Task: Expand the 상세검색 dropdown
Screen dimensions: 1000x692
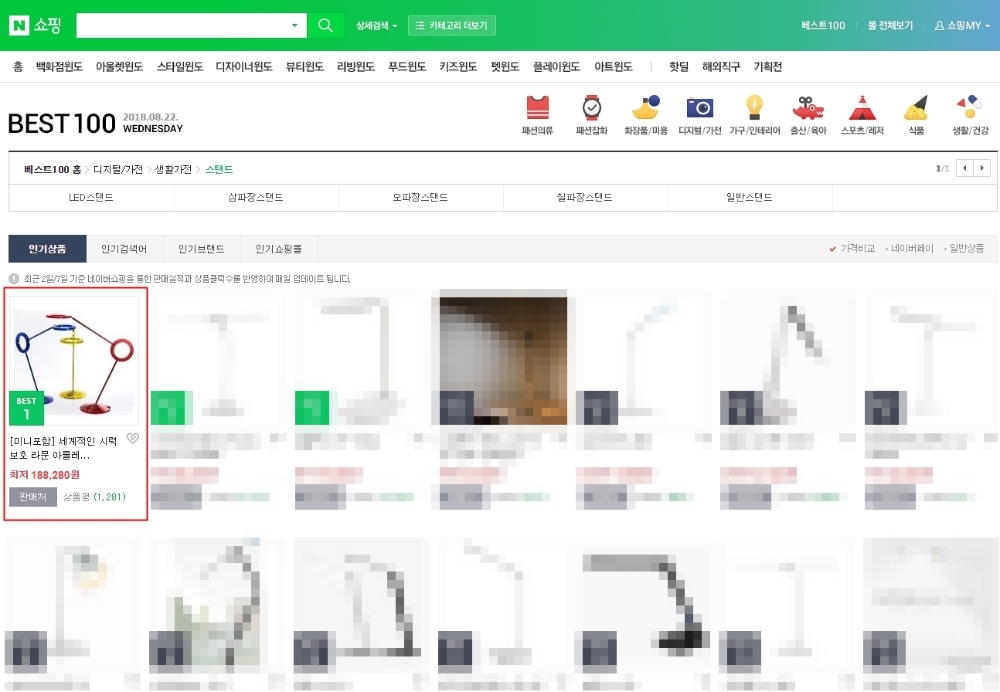Action: pos(376,26)
